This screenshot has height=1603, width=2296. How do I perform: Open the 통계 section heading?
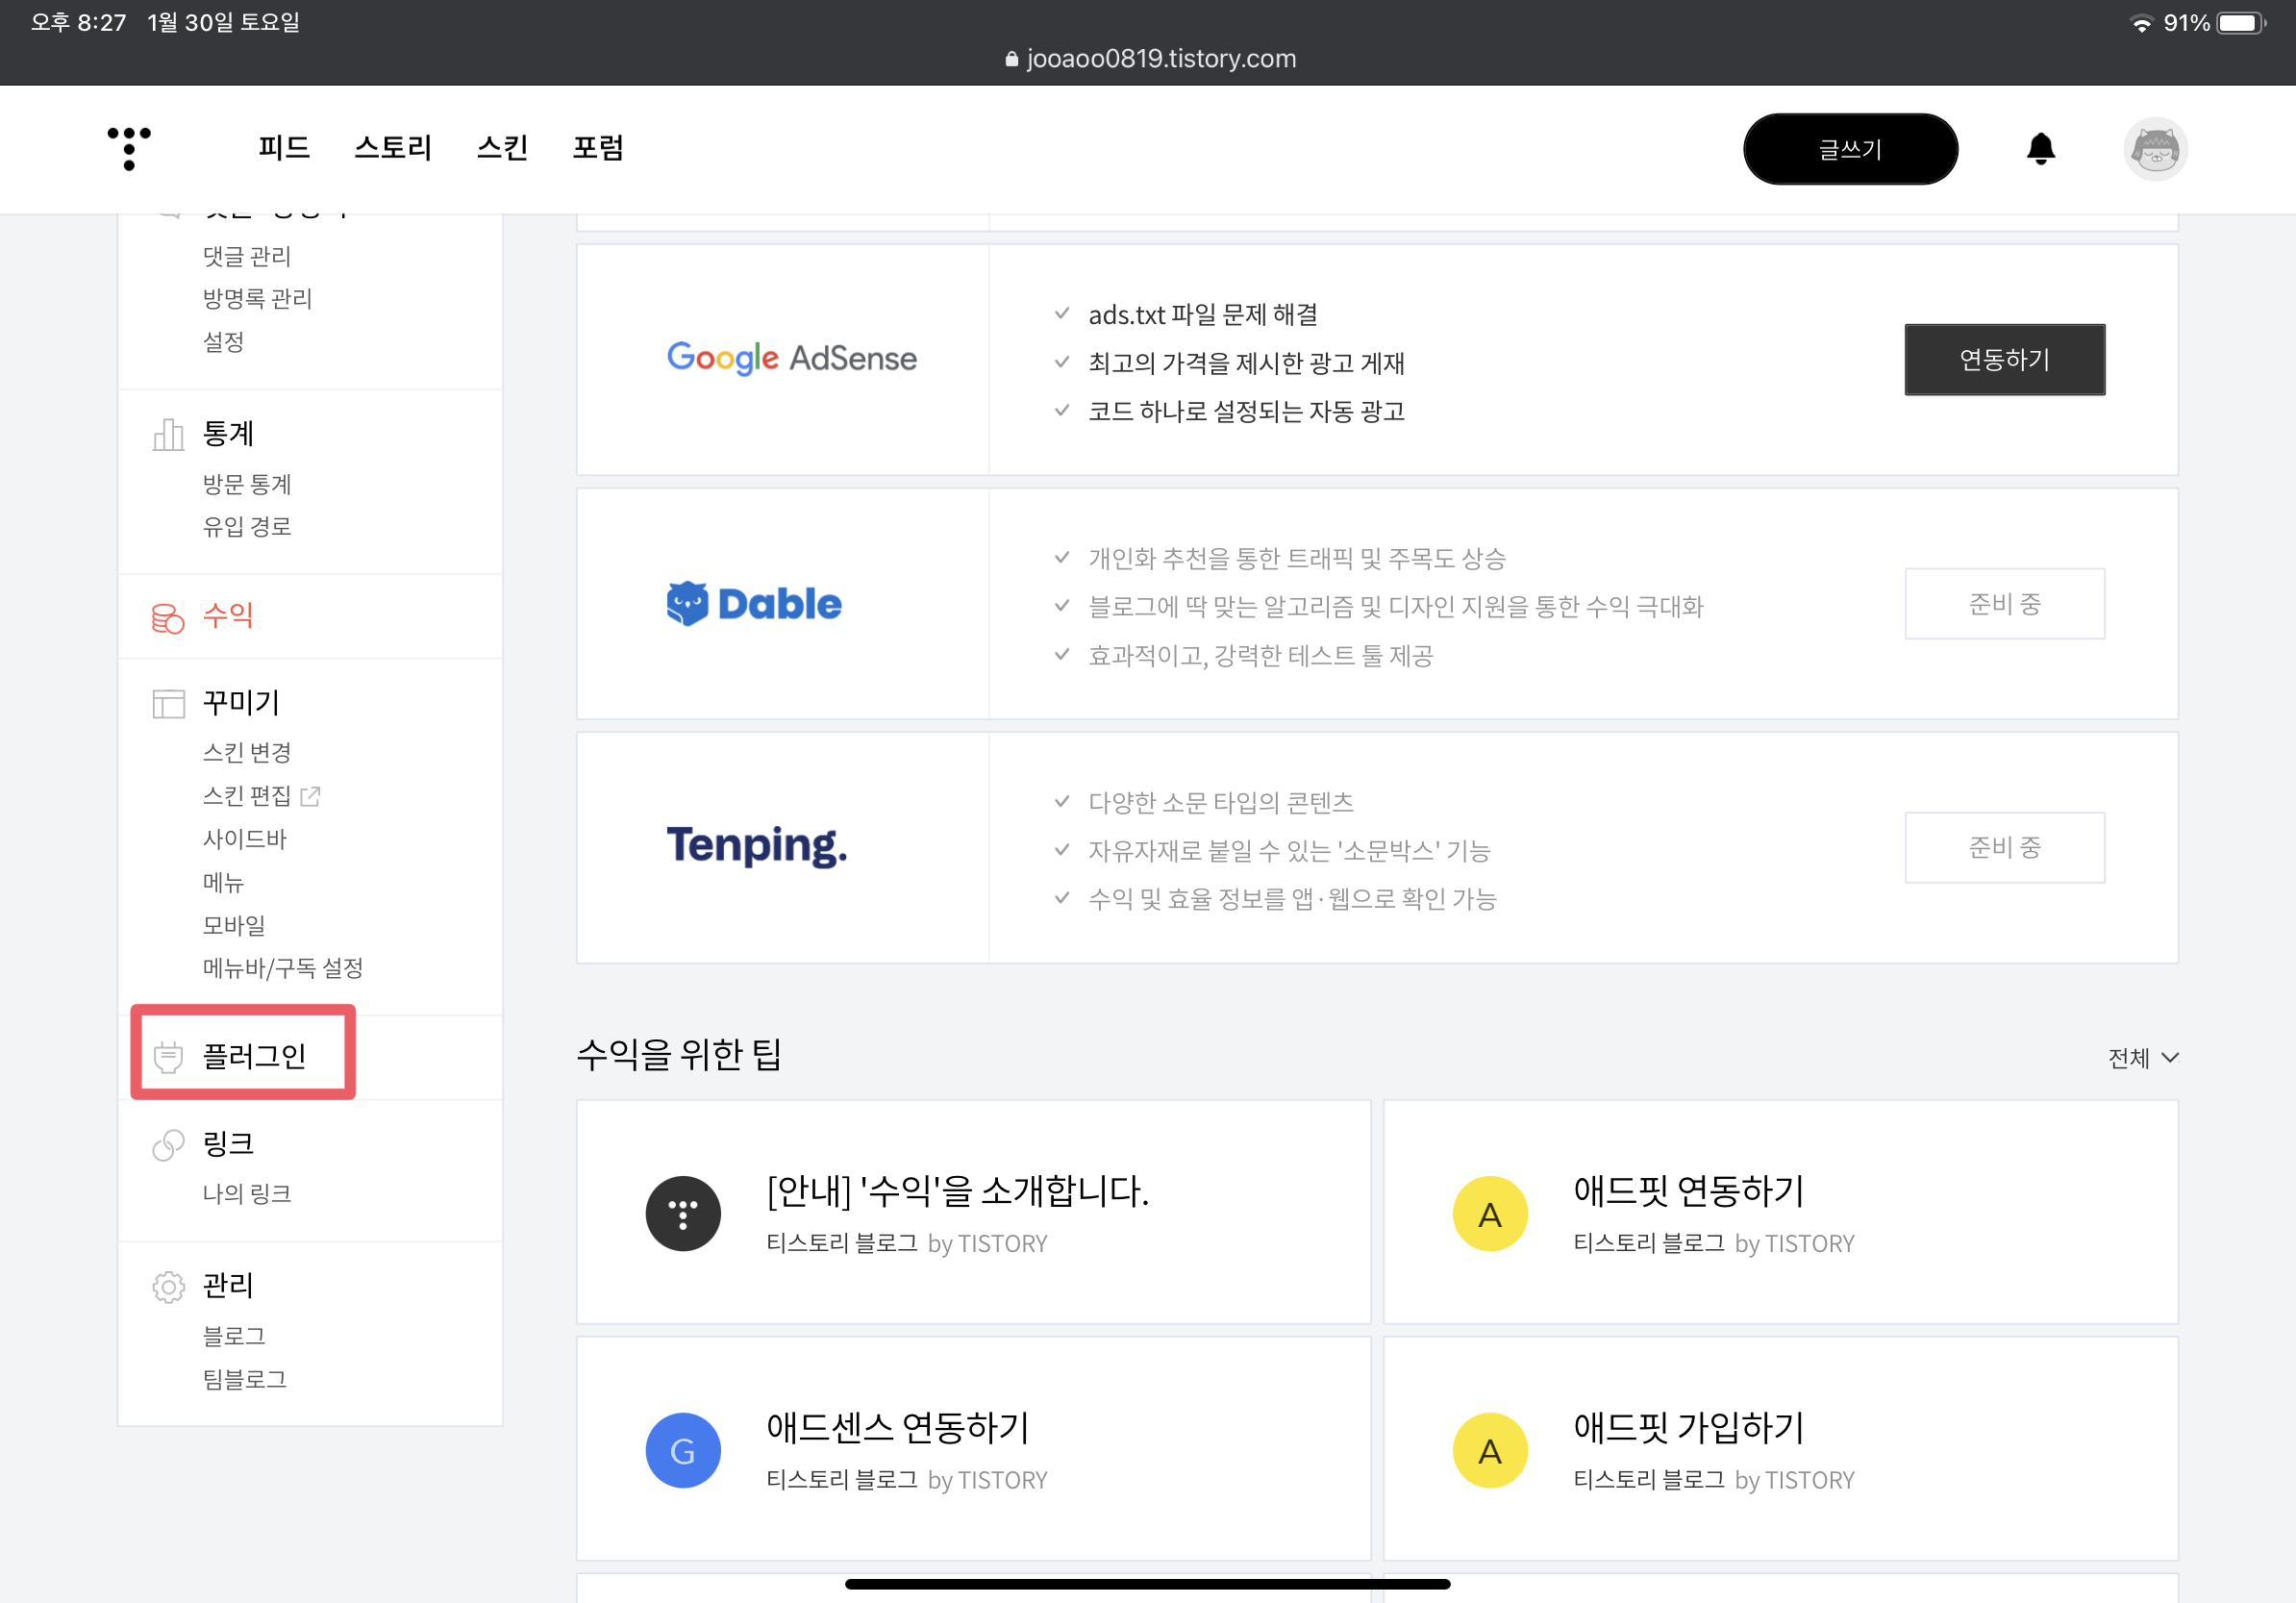pyautogui.click(x=228, y=434)
